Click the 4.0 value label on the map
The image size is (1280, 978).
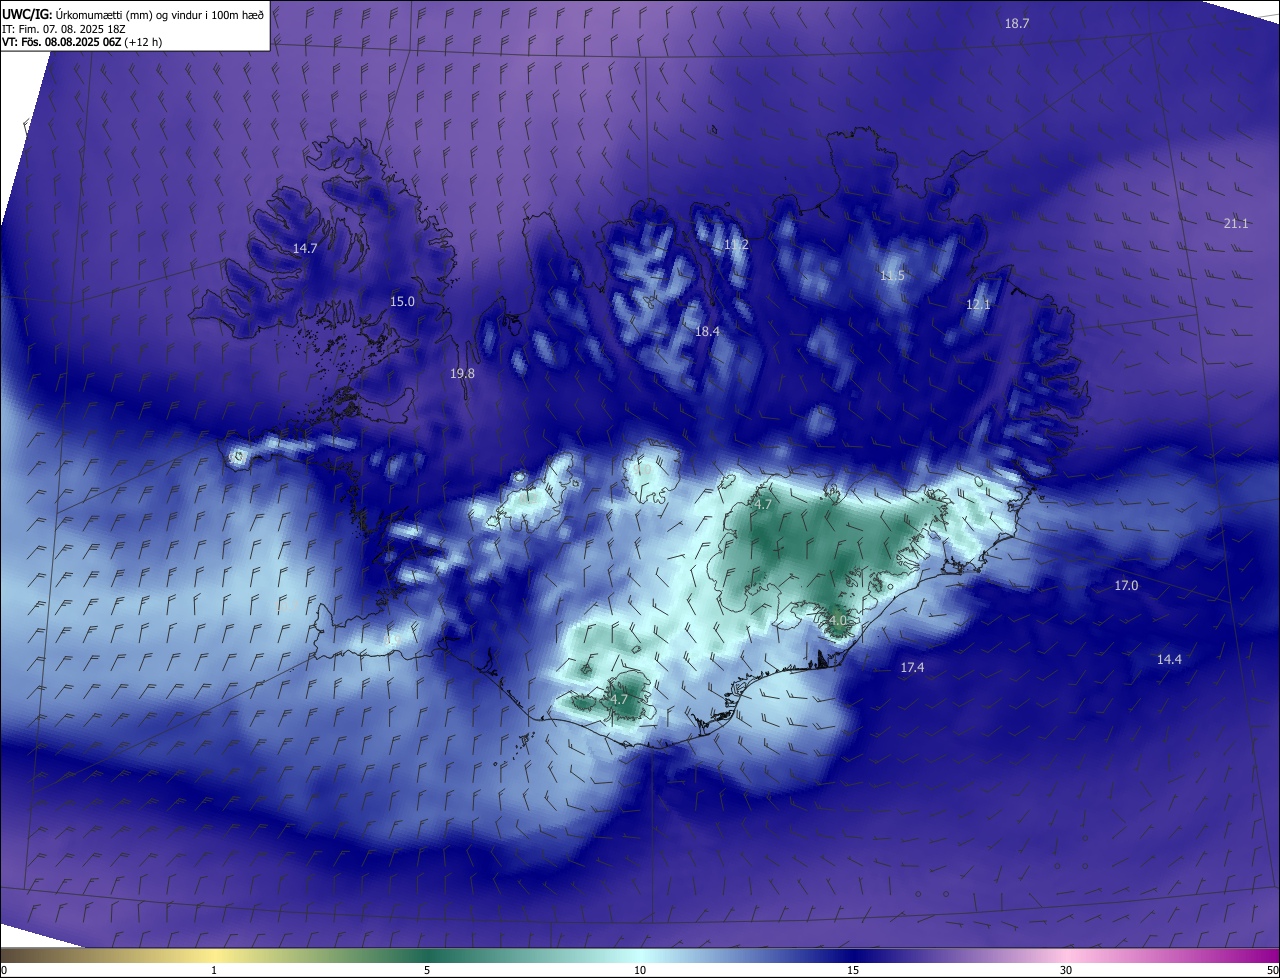tap(838, 621)
